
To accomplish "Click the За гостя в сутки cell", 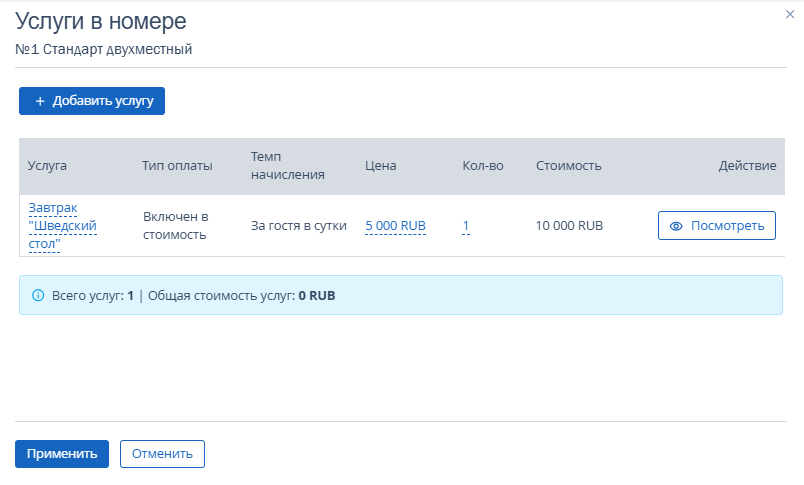I will click(298, 226).
